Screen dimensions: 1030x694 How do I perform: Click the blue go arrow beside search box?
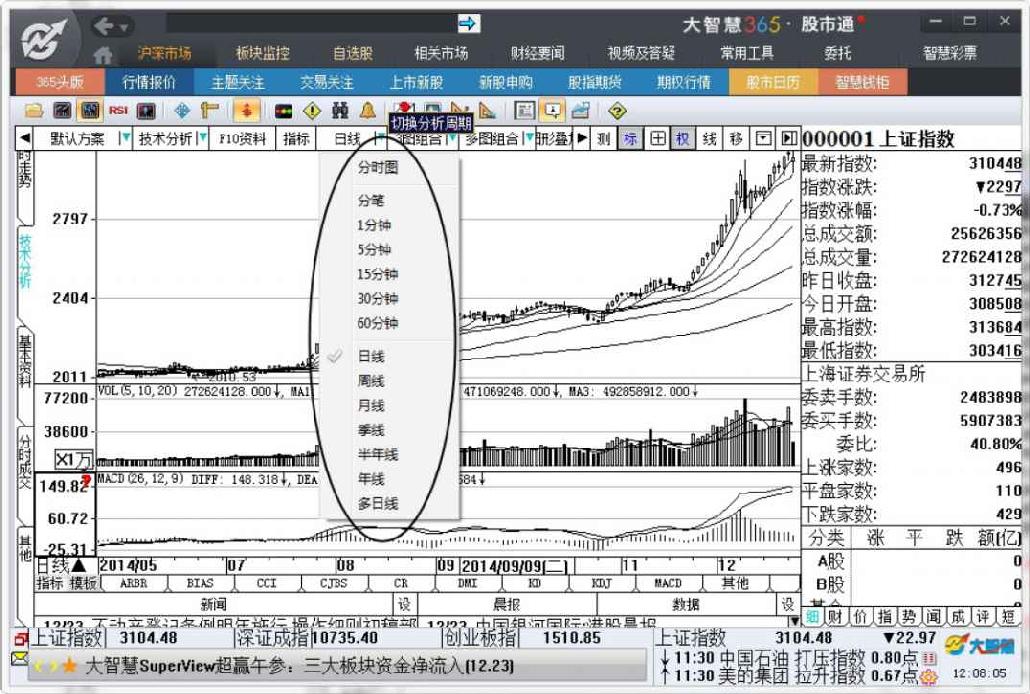468,24
